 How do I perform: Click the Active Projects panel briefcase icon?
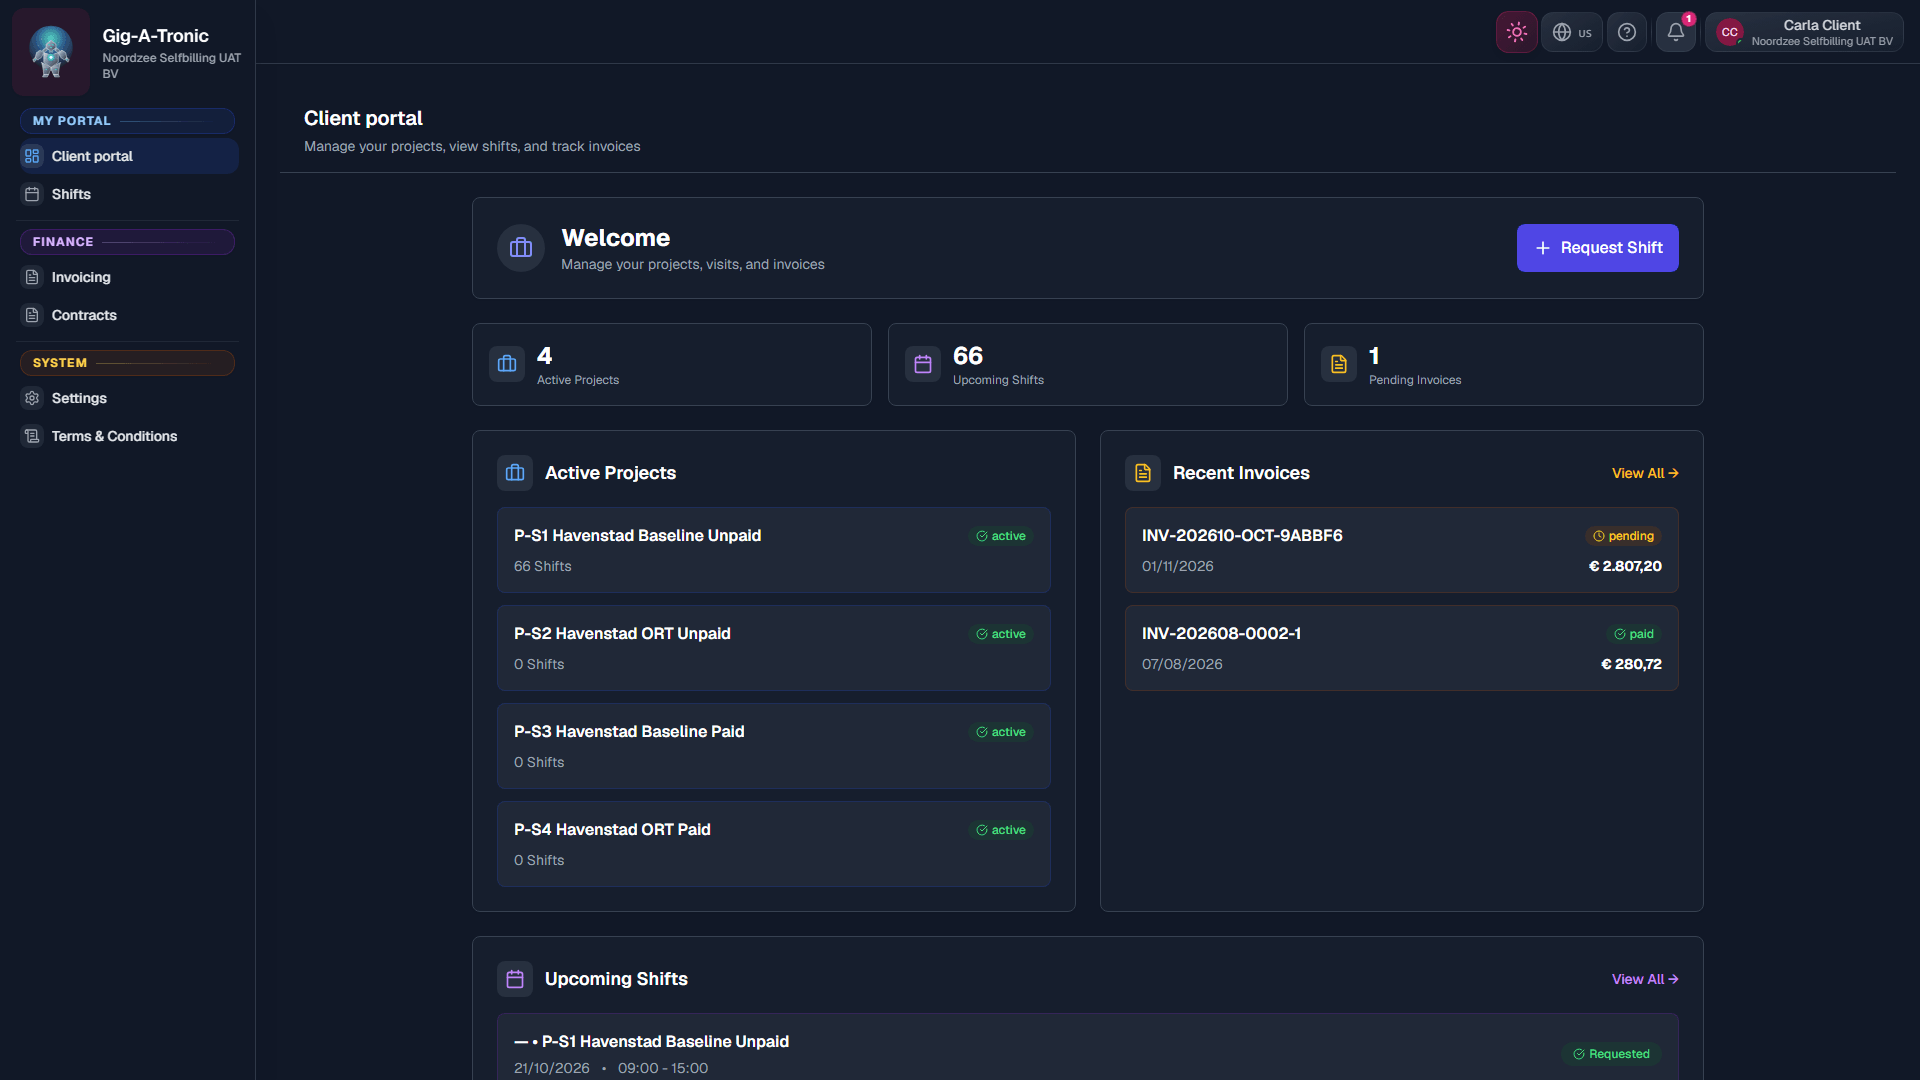tap(515, 473)
